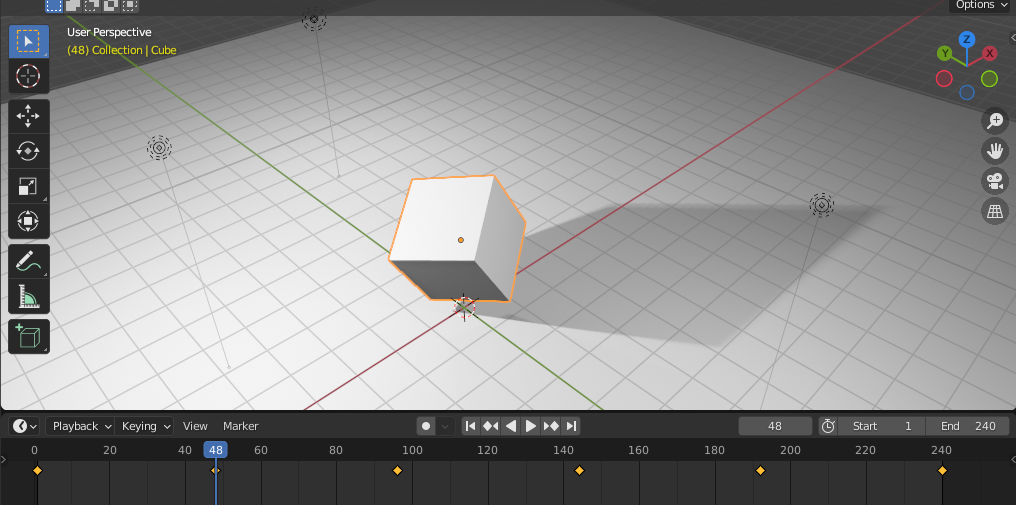Screen dimensions: 1016x505
Task: Open the timeline Marker menu
Action: [x=240, y=426]
